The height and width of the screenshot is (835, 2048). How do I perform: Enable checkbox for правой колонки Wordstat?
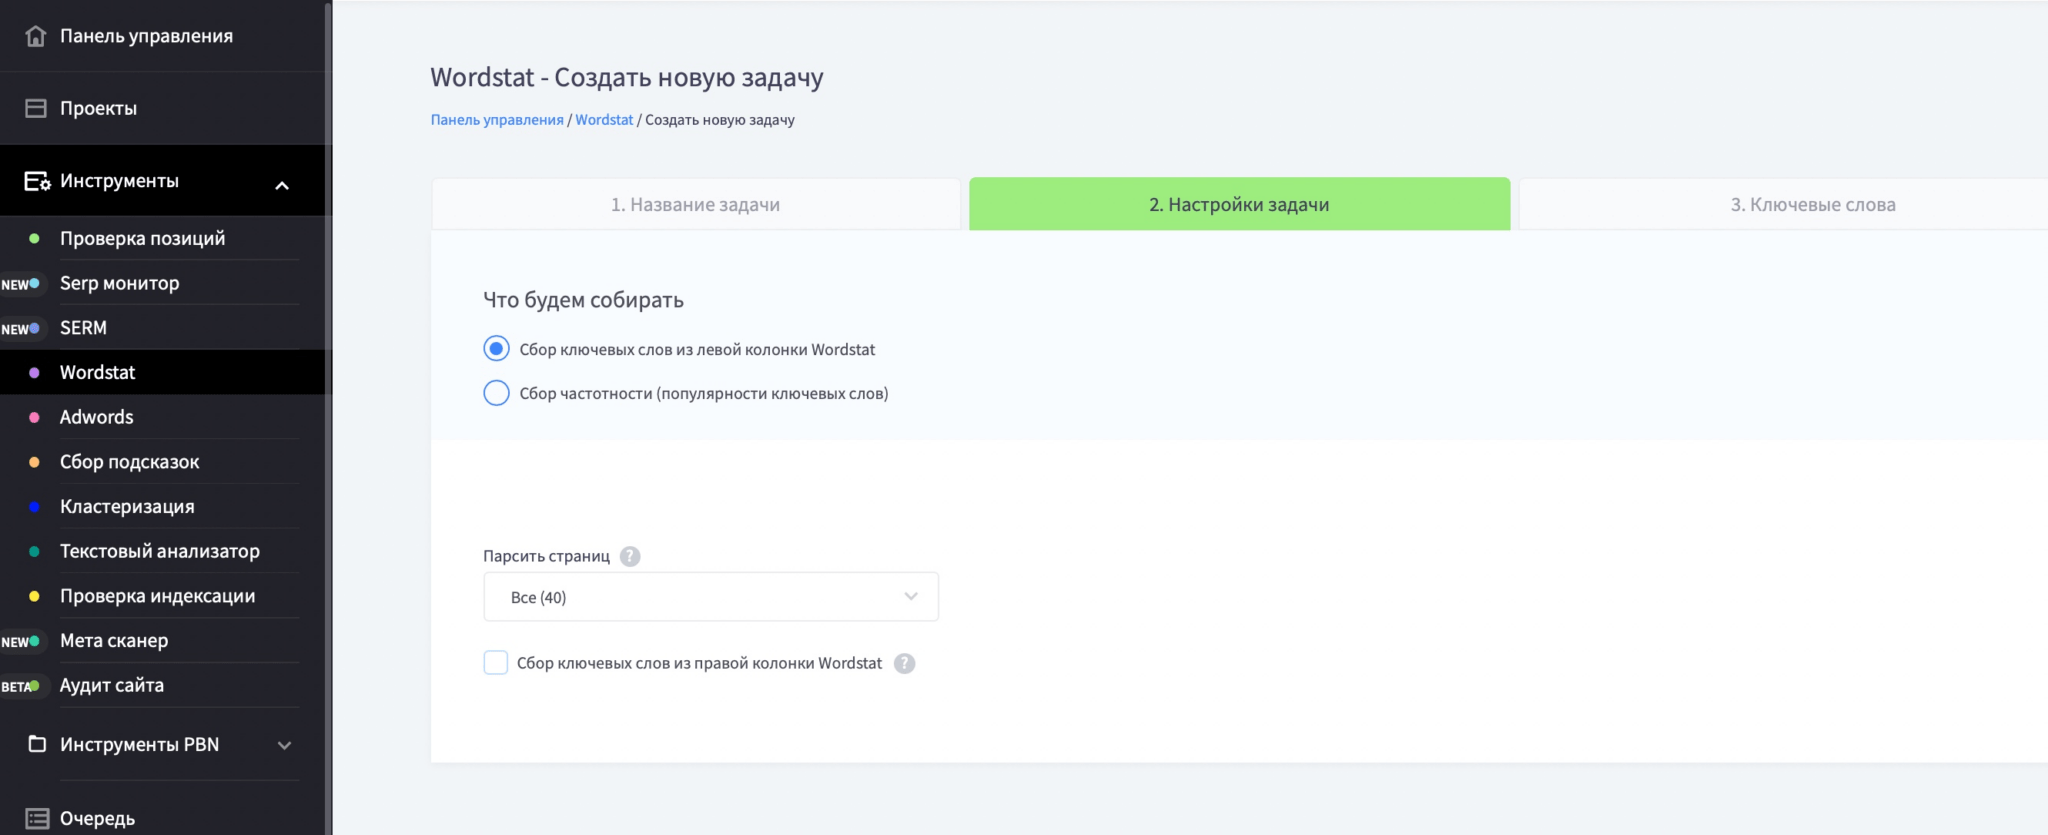[496, 663]
